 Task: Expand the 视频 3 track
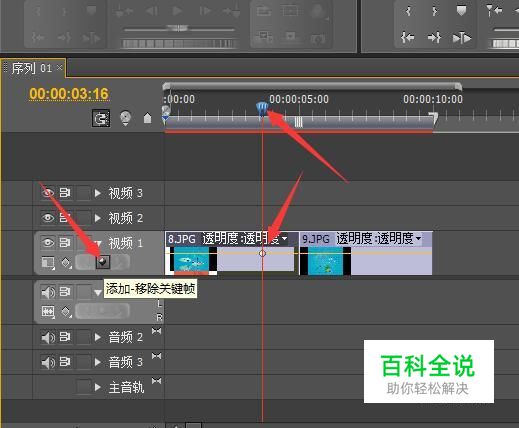point(98,193)
